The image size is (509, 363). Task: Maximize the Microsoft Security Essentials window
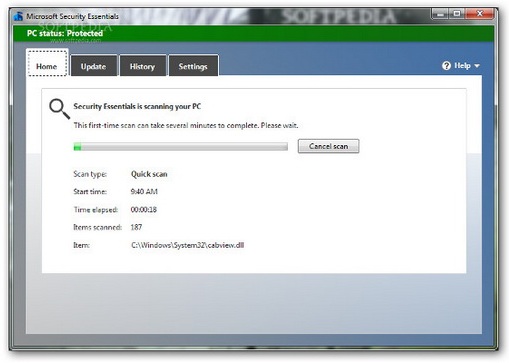(457, 14)
